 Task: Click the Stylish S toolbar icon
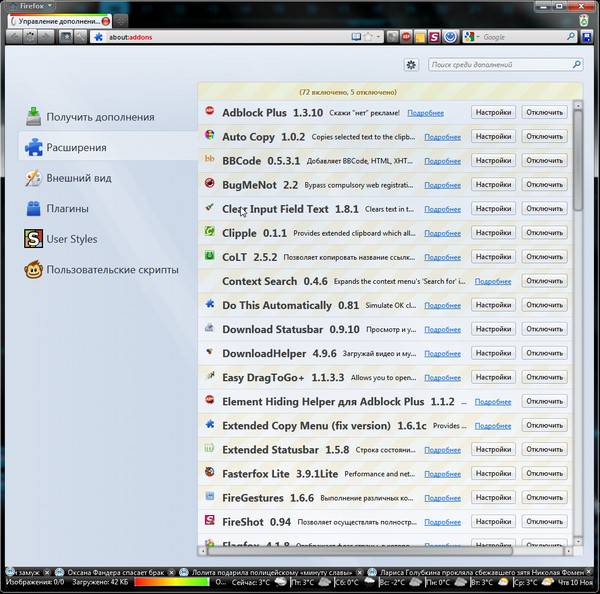click(434, 37)
